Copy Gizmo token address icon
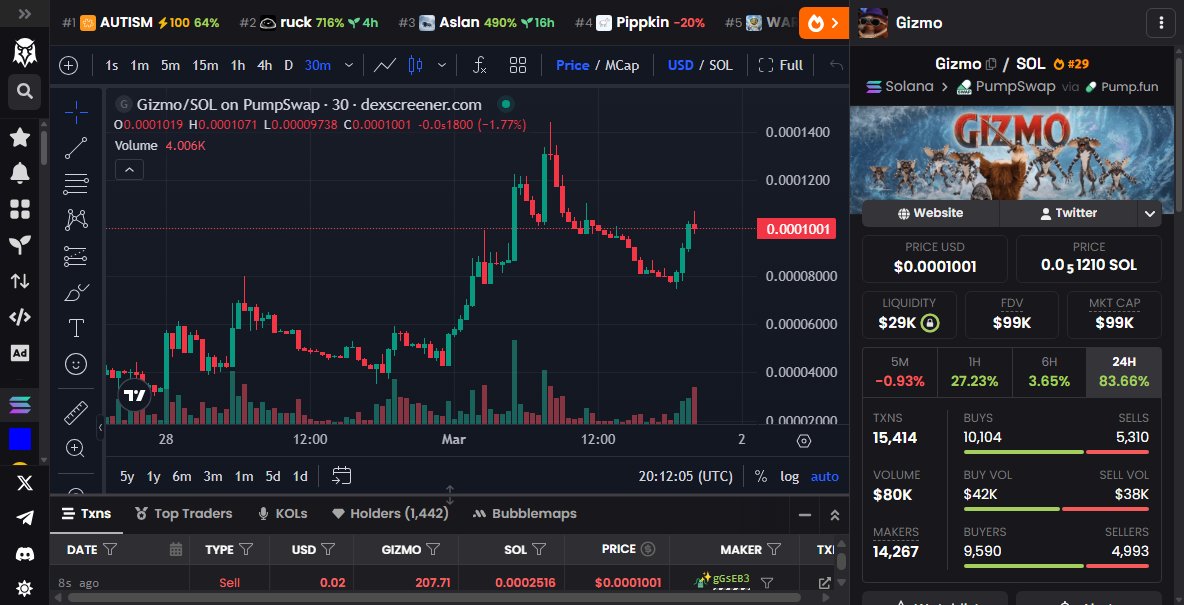The image size is (1184, 605). tap(991, 64)
